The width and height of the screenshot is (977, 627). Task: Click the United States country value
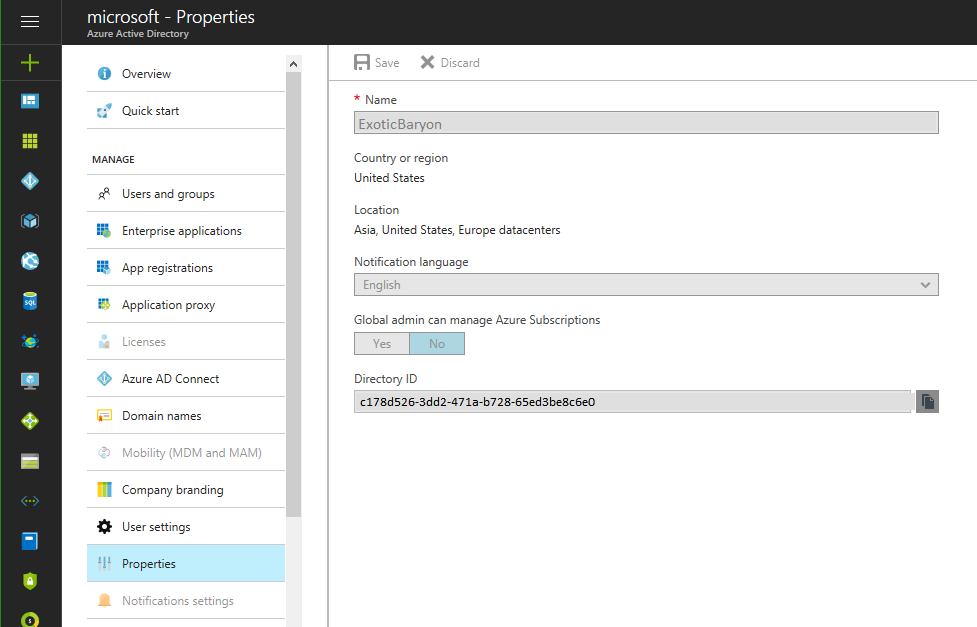(389, 178)
